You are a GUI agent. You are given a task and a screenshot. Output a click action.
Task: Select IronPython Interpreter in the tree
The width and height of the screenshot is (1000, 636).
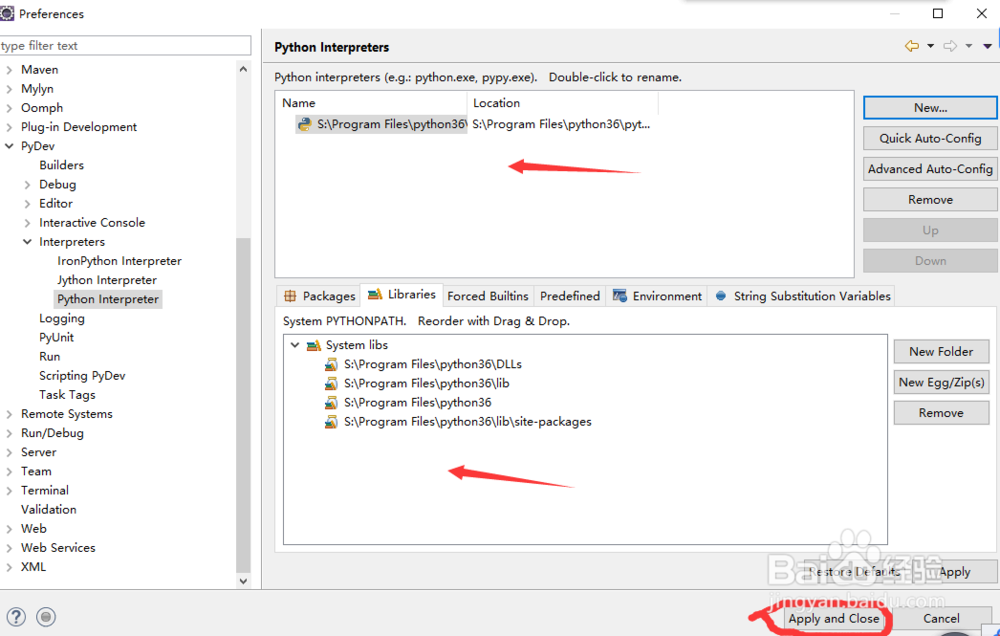119,261
